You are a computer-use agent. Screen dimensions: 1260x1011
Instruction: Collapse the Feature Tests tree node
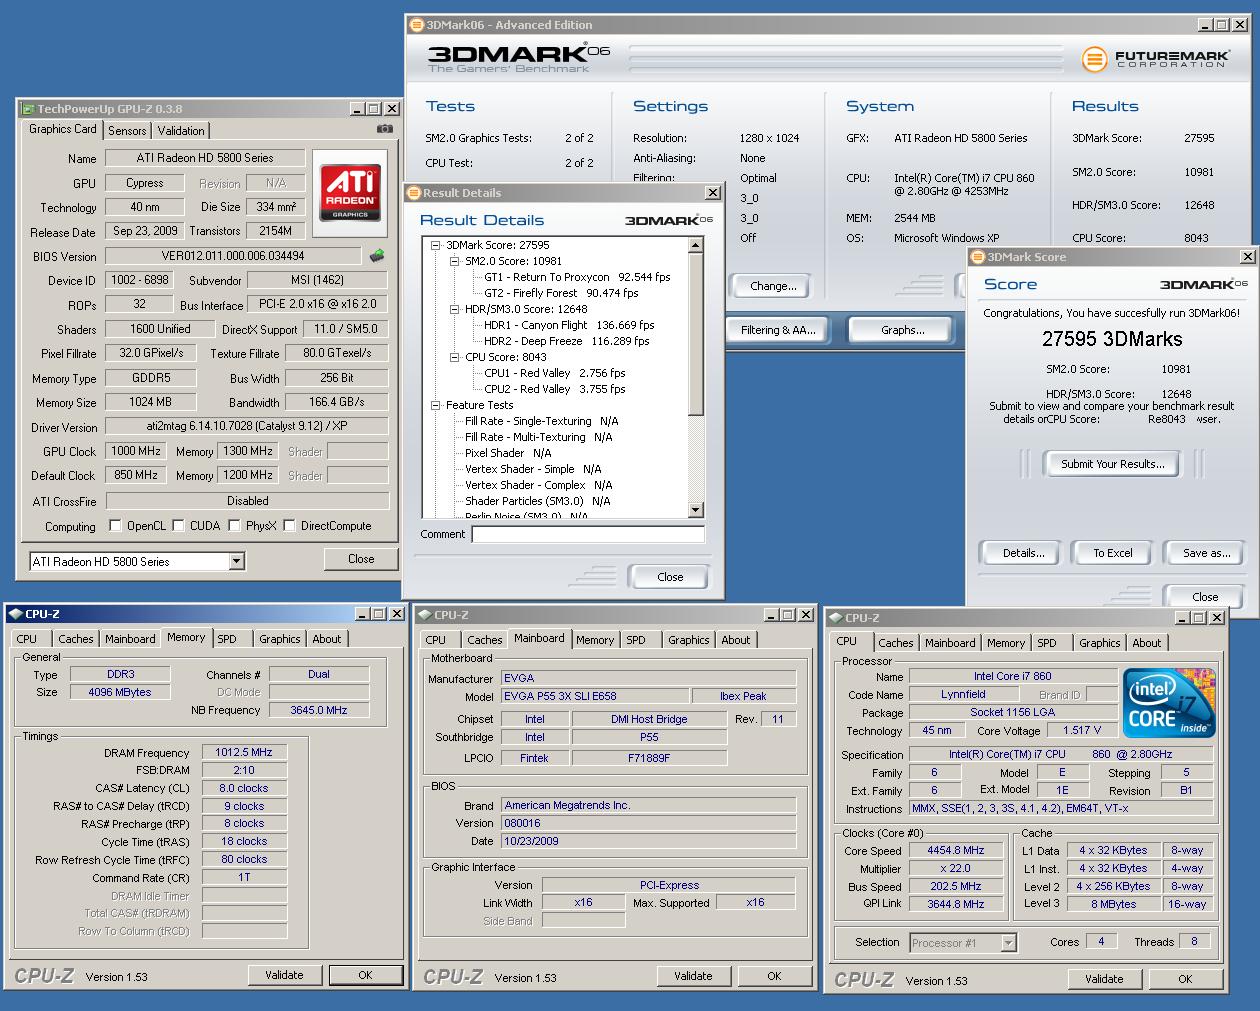(x=436, y=405)
